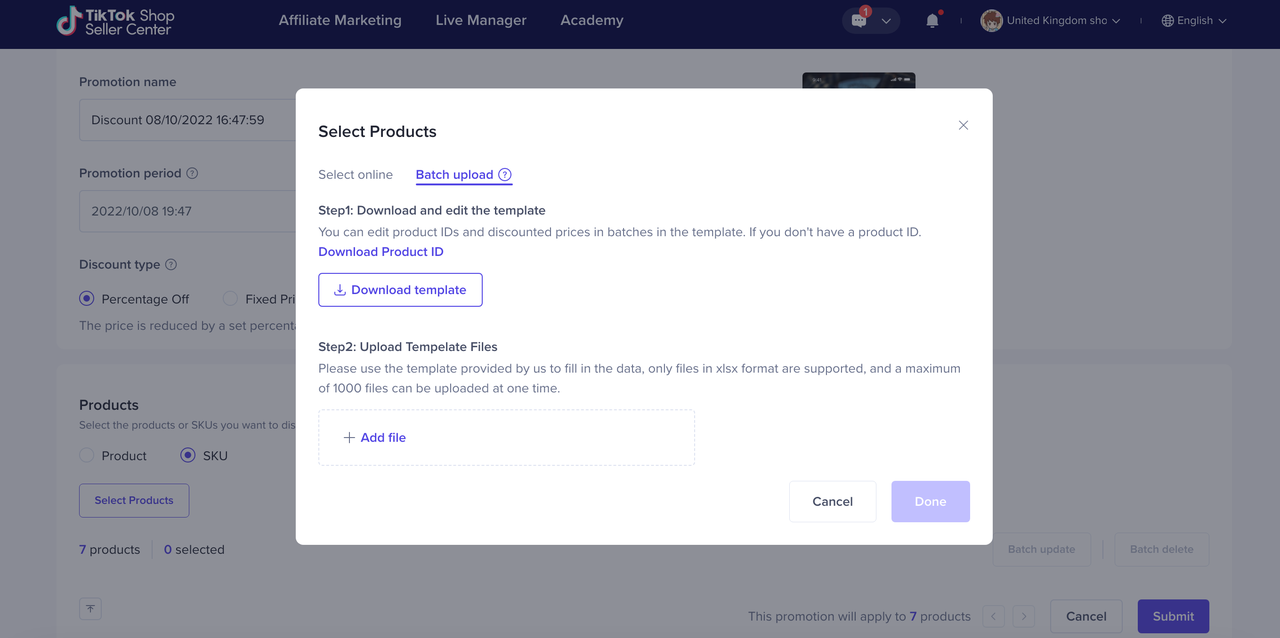The height and width of the screenshot is (638, 1280).
Task: Click the Batch upload help icon
Action: 505,175
